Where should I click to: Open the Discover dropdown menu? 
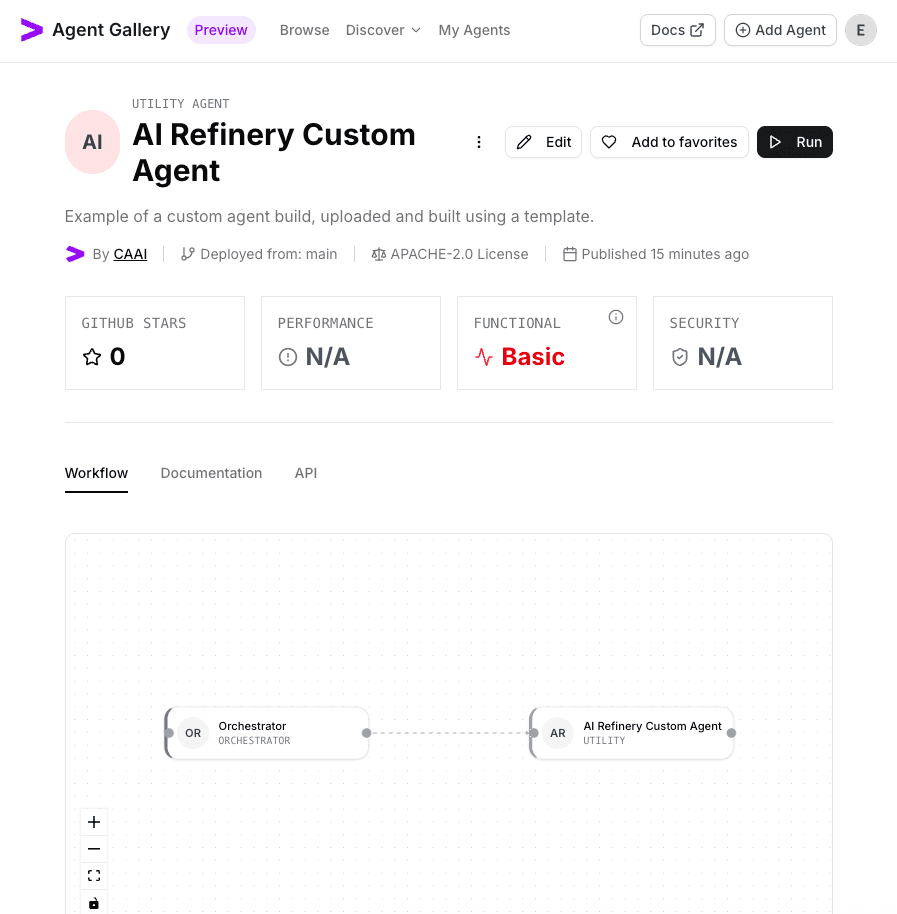pyautogui.click(x=383, y=30)
